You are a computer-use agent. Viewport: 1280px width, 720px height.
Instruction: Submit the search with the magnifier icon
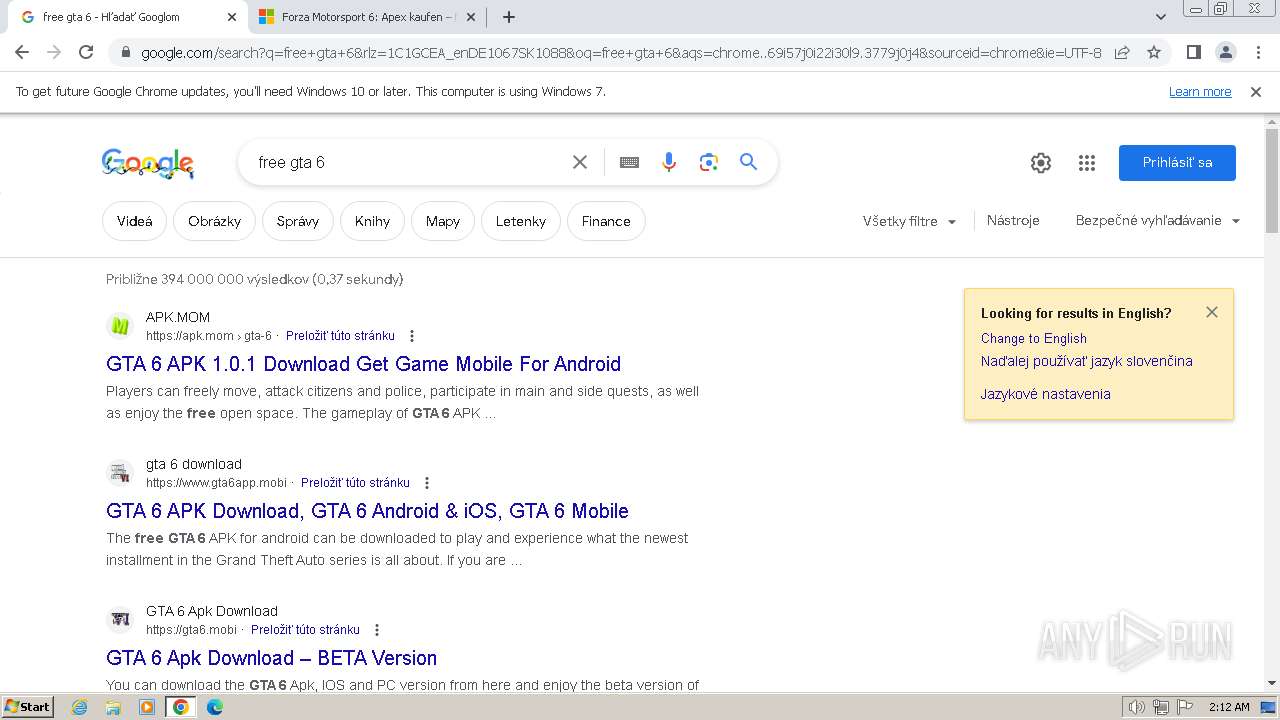click(748, 162)
